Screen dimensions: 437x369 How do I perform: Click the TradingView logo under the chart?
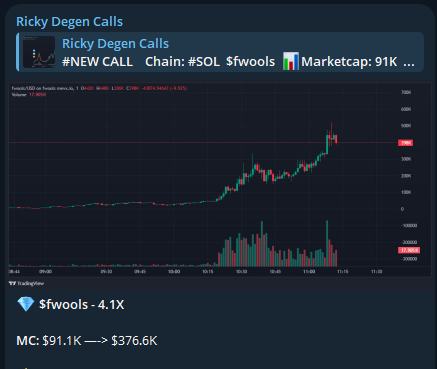click(x=26, y=283)
